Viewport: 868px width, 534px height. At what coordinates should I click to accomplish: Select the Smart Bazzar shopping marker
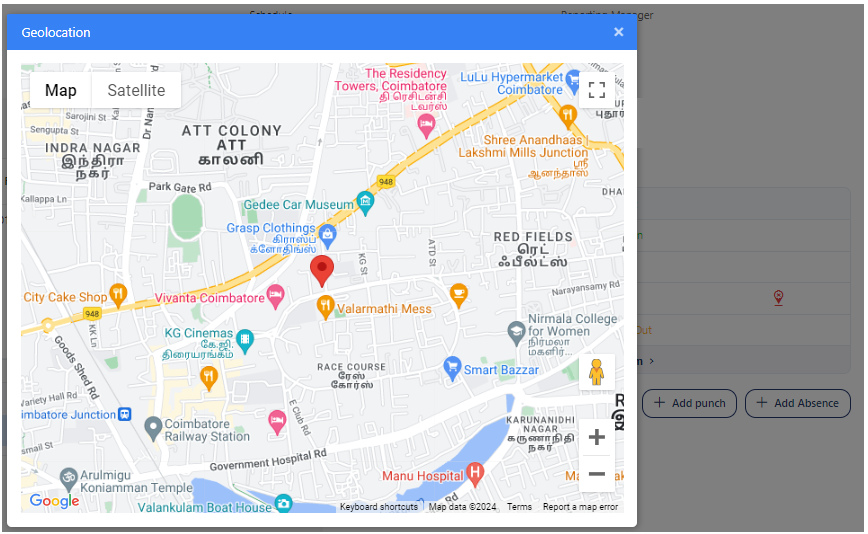click(x=452, y=369)
